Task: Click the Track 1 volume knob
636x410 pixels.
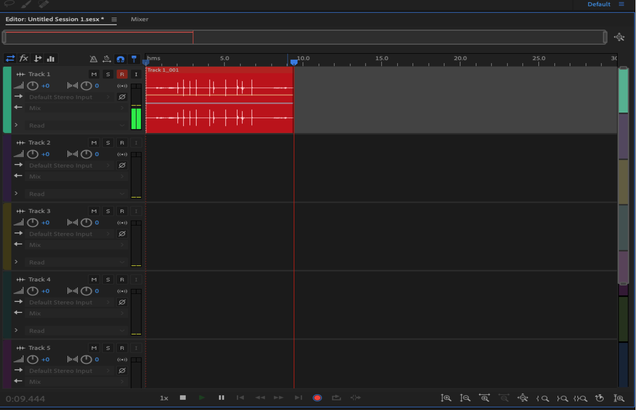Action: tap(32, 86)
